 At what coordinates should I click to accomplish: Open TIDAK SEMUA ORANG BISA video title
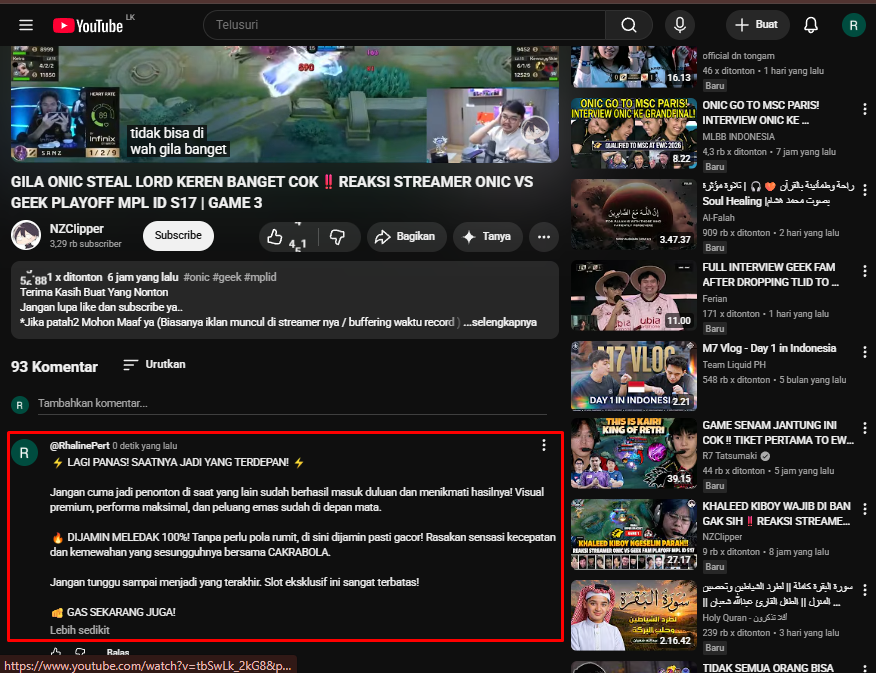click(x=768, y=667)
